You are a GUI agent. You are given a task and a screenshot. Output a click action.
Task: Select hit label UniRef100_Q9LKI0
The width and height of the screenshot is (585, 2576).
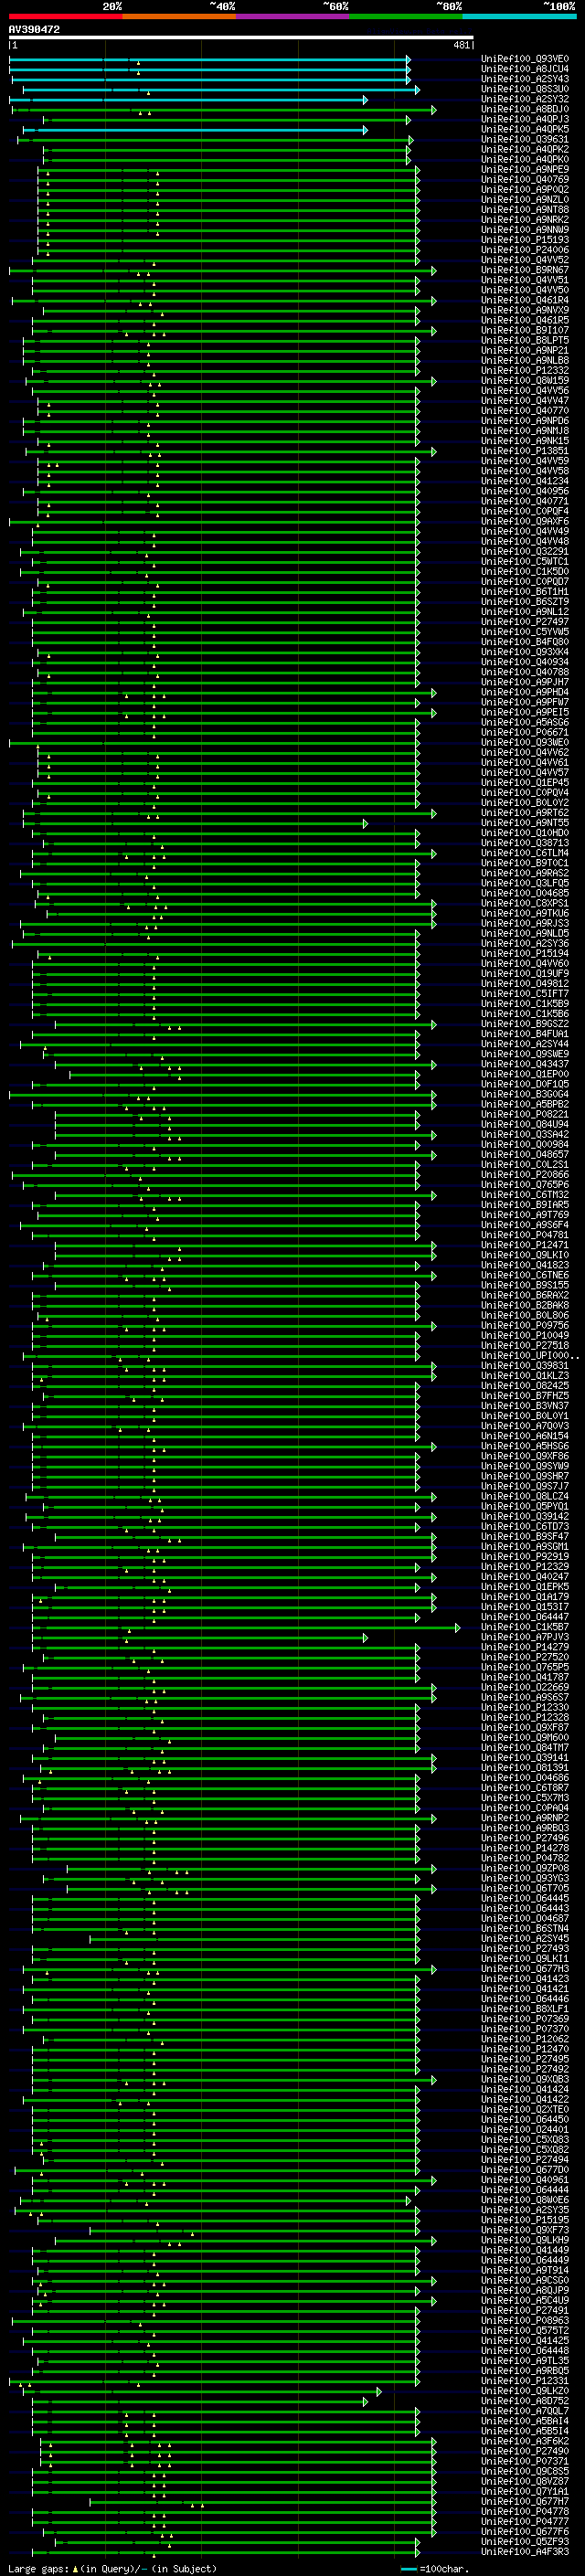[x=525, y=1255]
